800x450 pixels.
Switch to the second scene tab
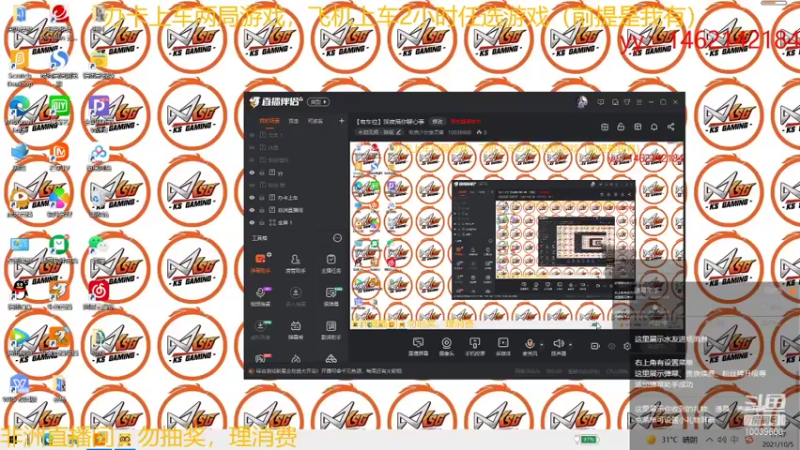click(x=294, y=121)
